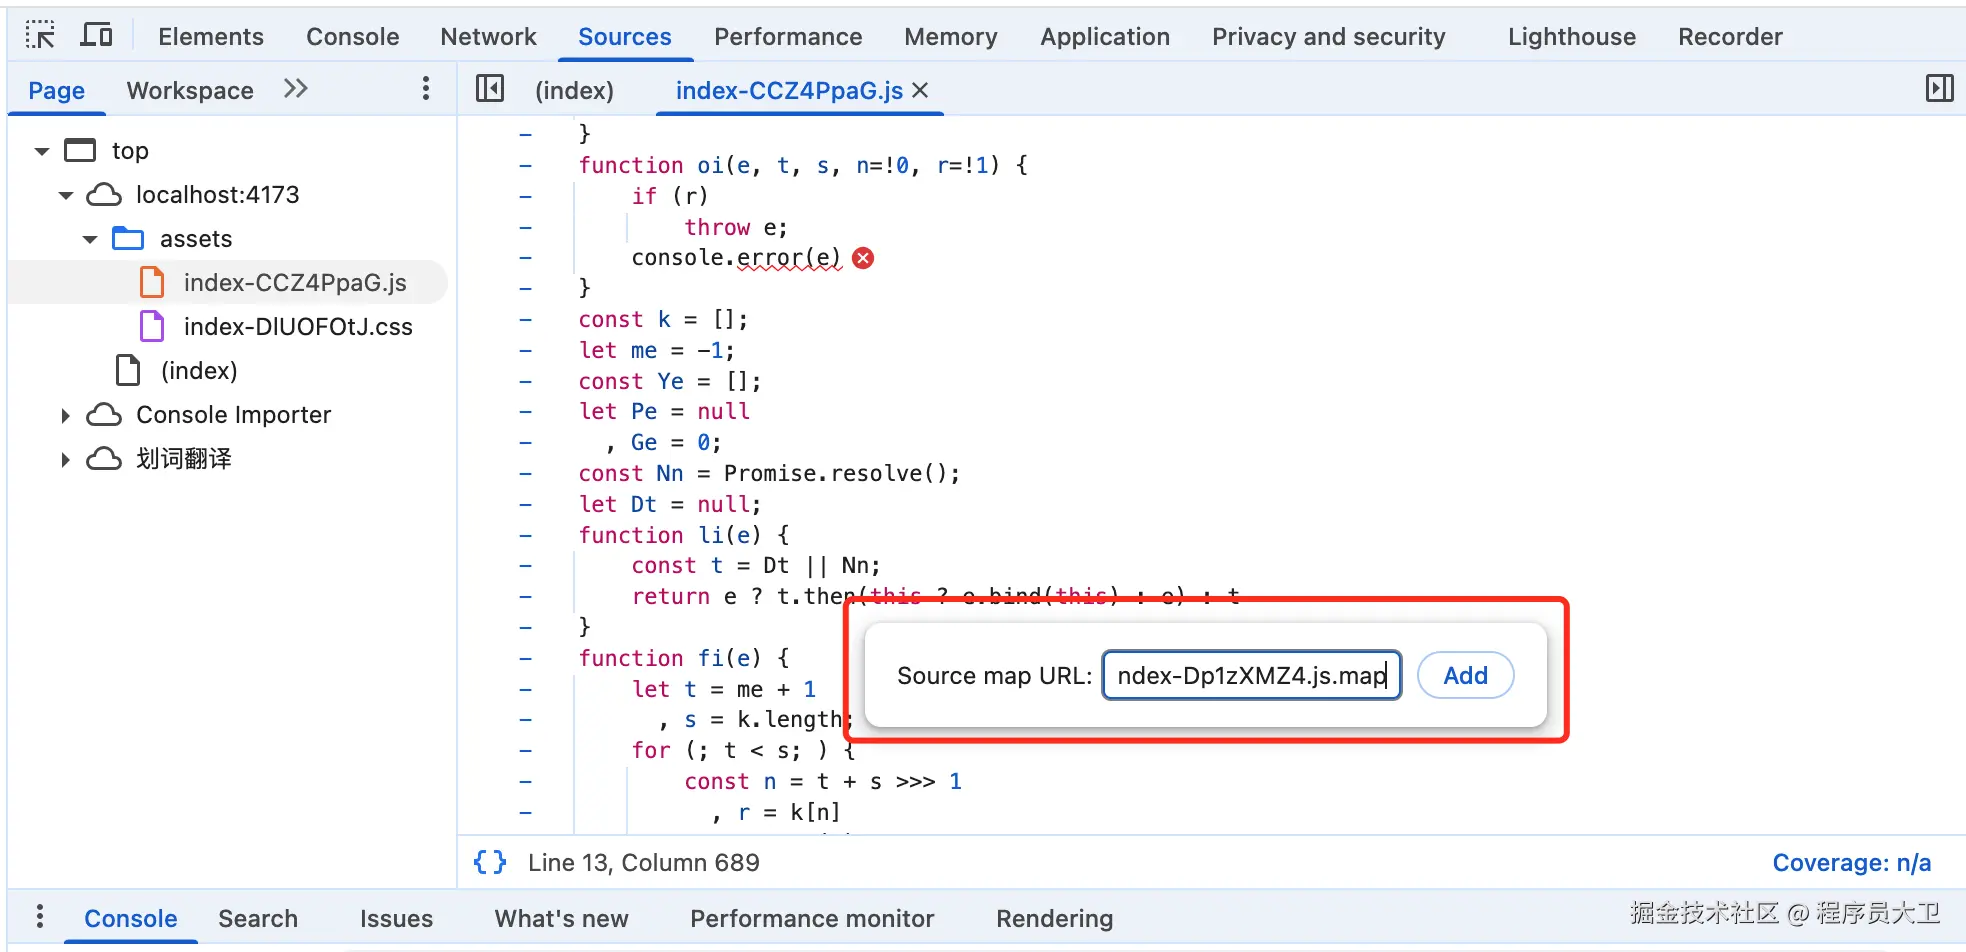Viewport: 1966px width, 952px height.
Task: Collapse the assets folder
Action: pos(90,239)
